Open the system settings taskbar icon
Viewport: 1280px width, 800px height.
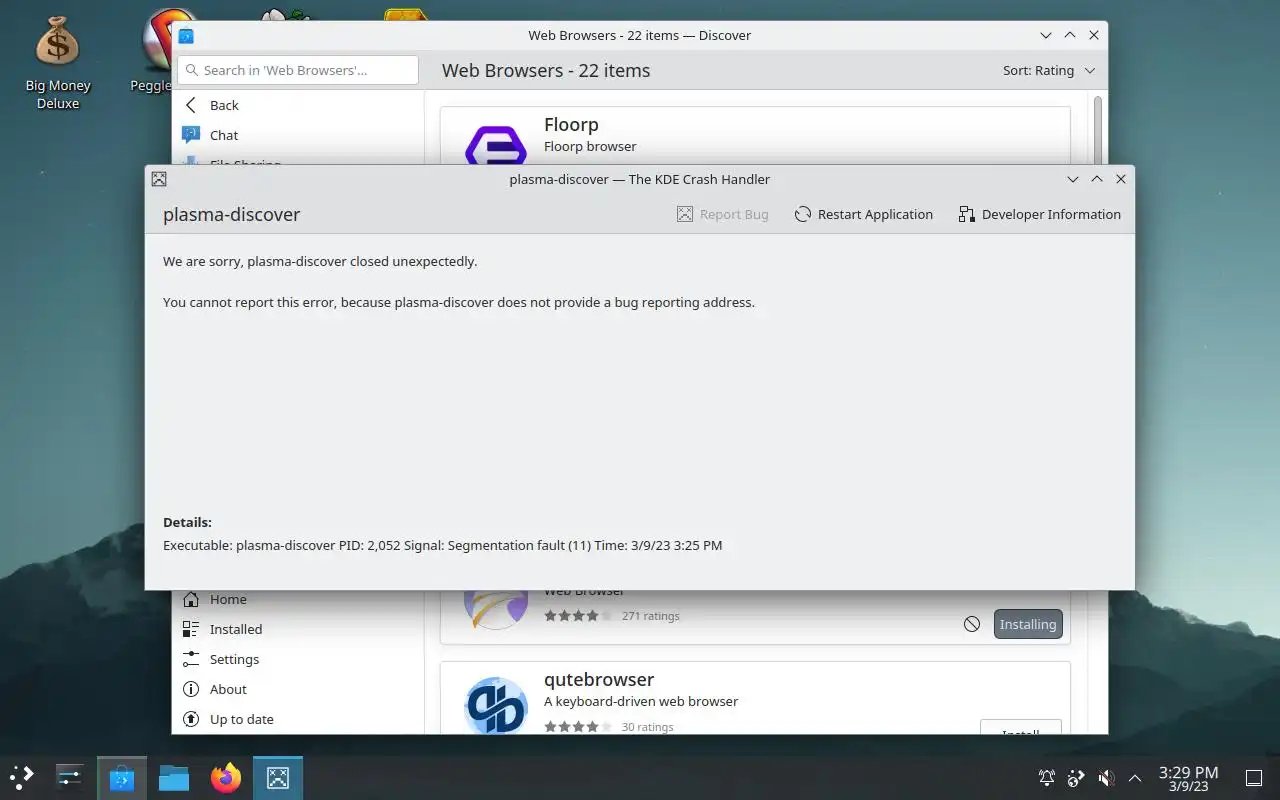(69, 777)
